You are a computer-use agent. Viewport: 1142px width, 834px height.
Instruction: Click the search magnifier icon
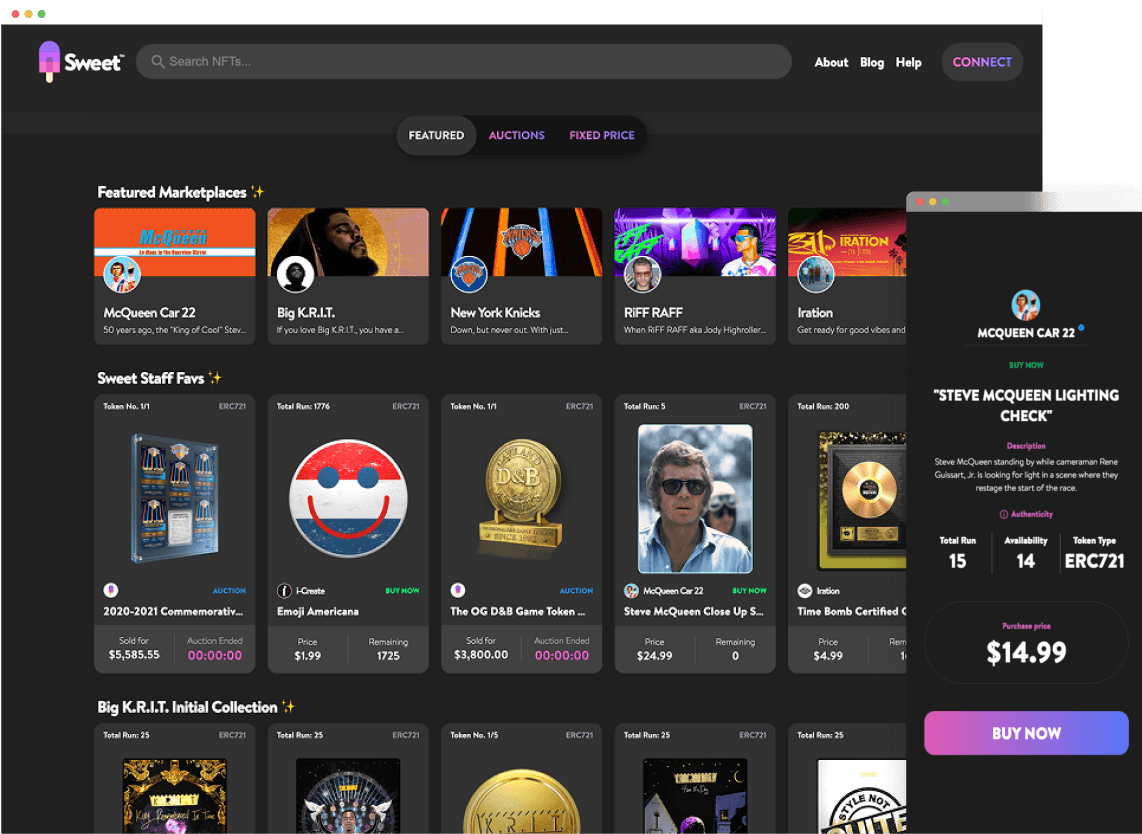[x=157, y=62]
